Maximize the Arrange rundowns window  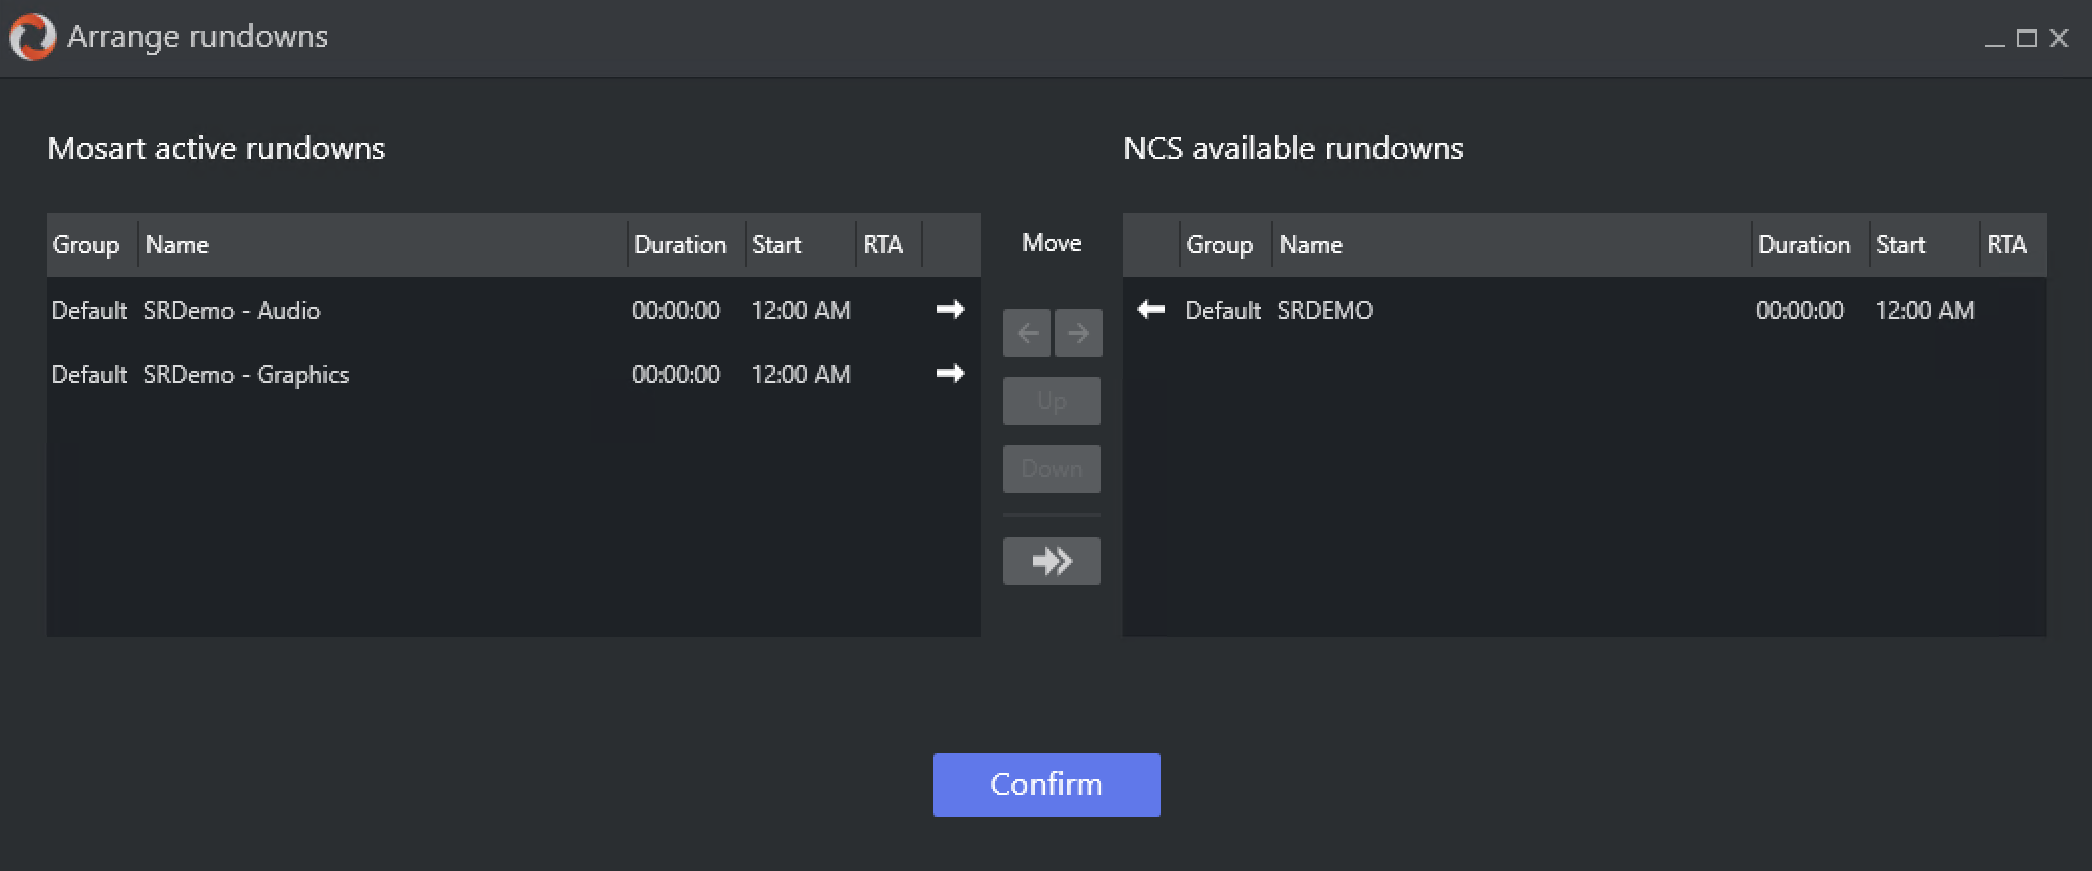pyautogui.click(x=2027, y=38)
